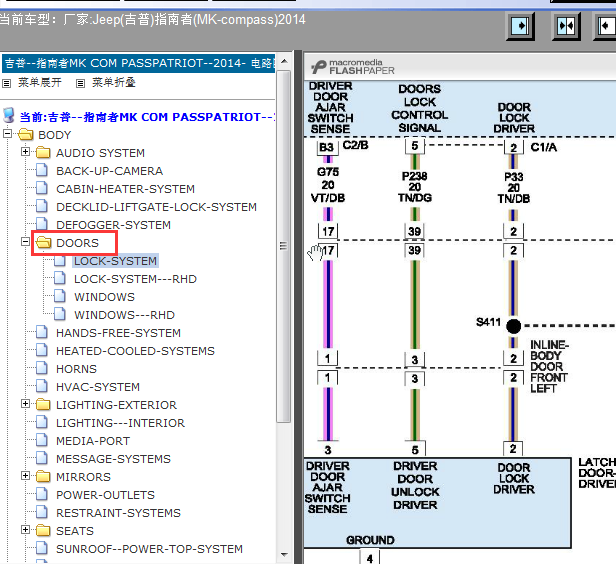616x564 pixels.
Task: Expand the SEATS node
Action: (25, 530)
